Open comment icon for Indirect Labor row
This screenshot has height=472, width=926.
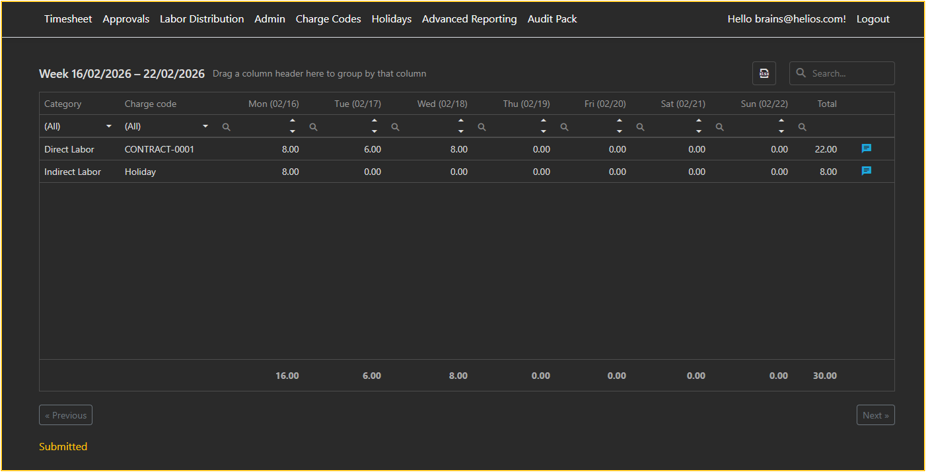pos(866,171)
